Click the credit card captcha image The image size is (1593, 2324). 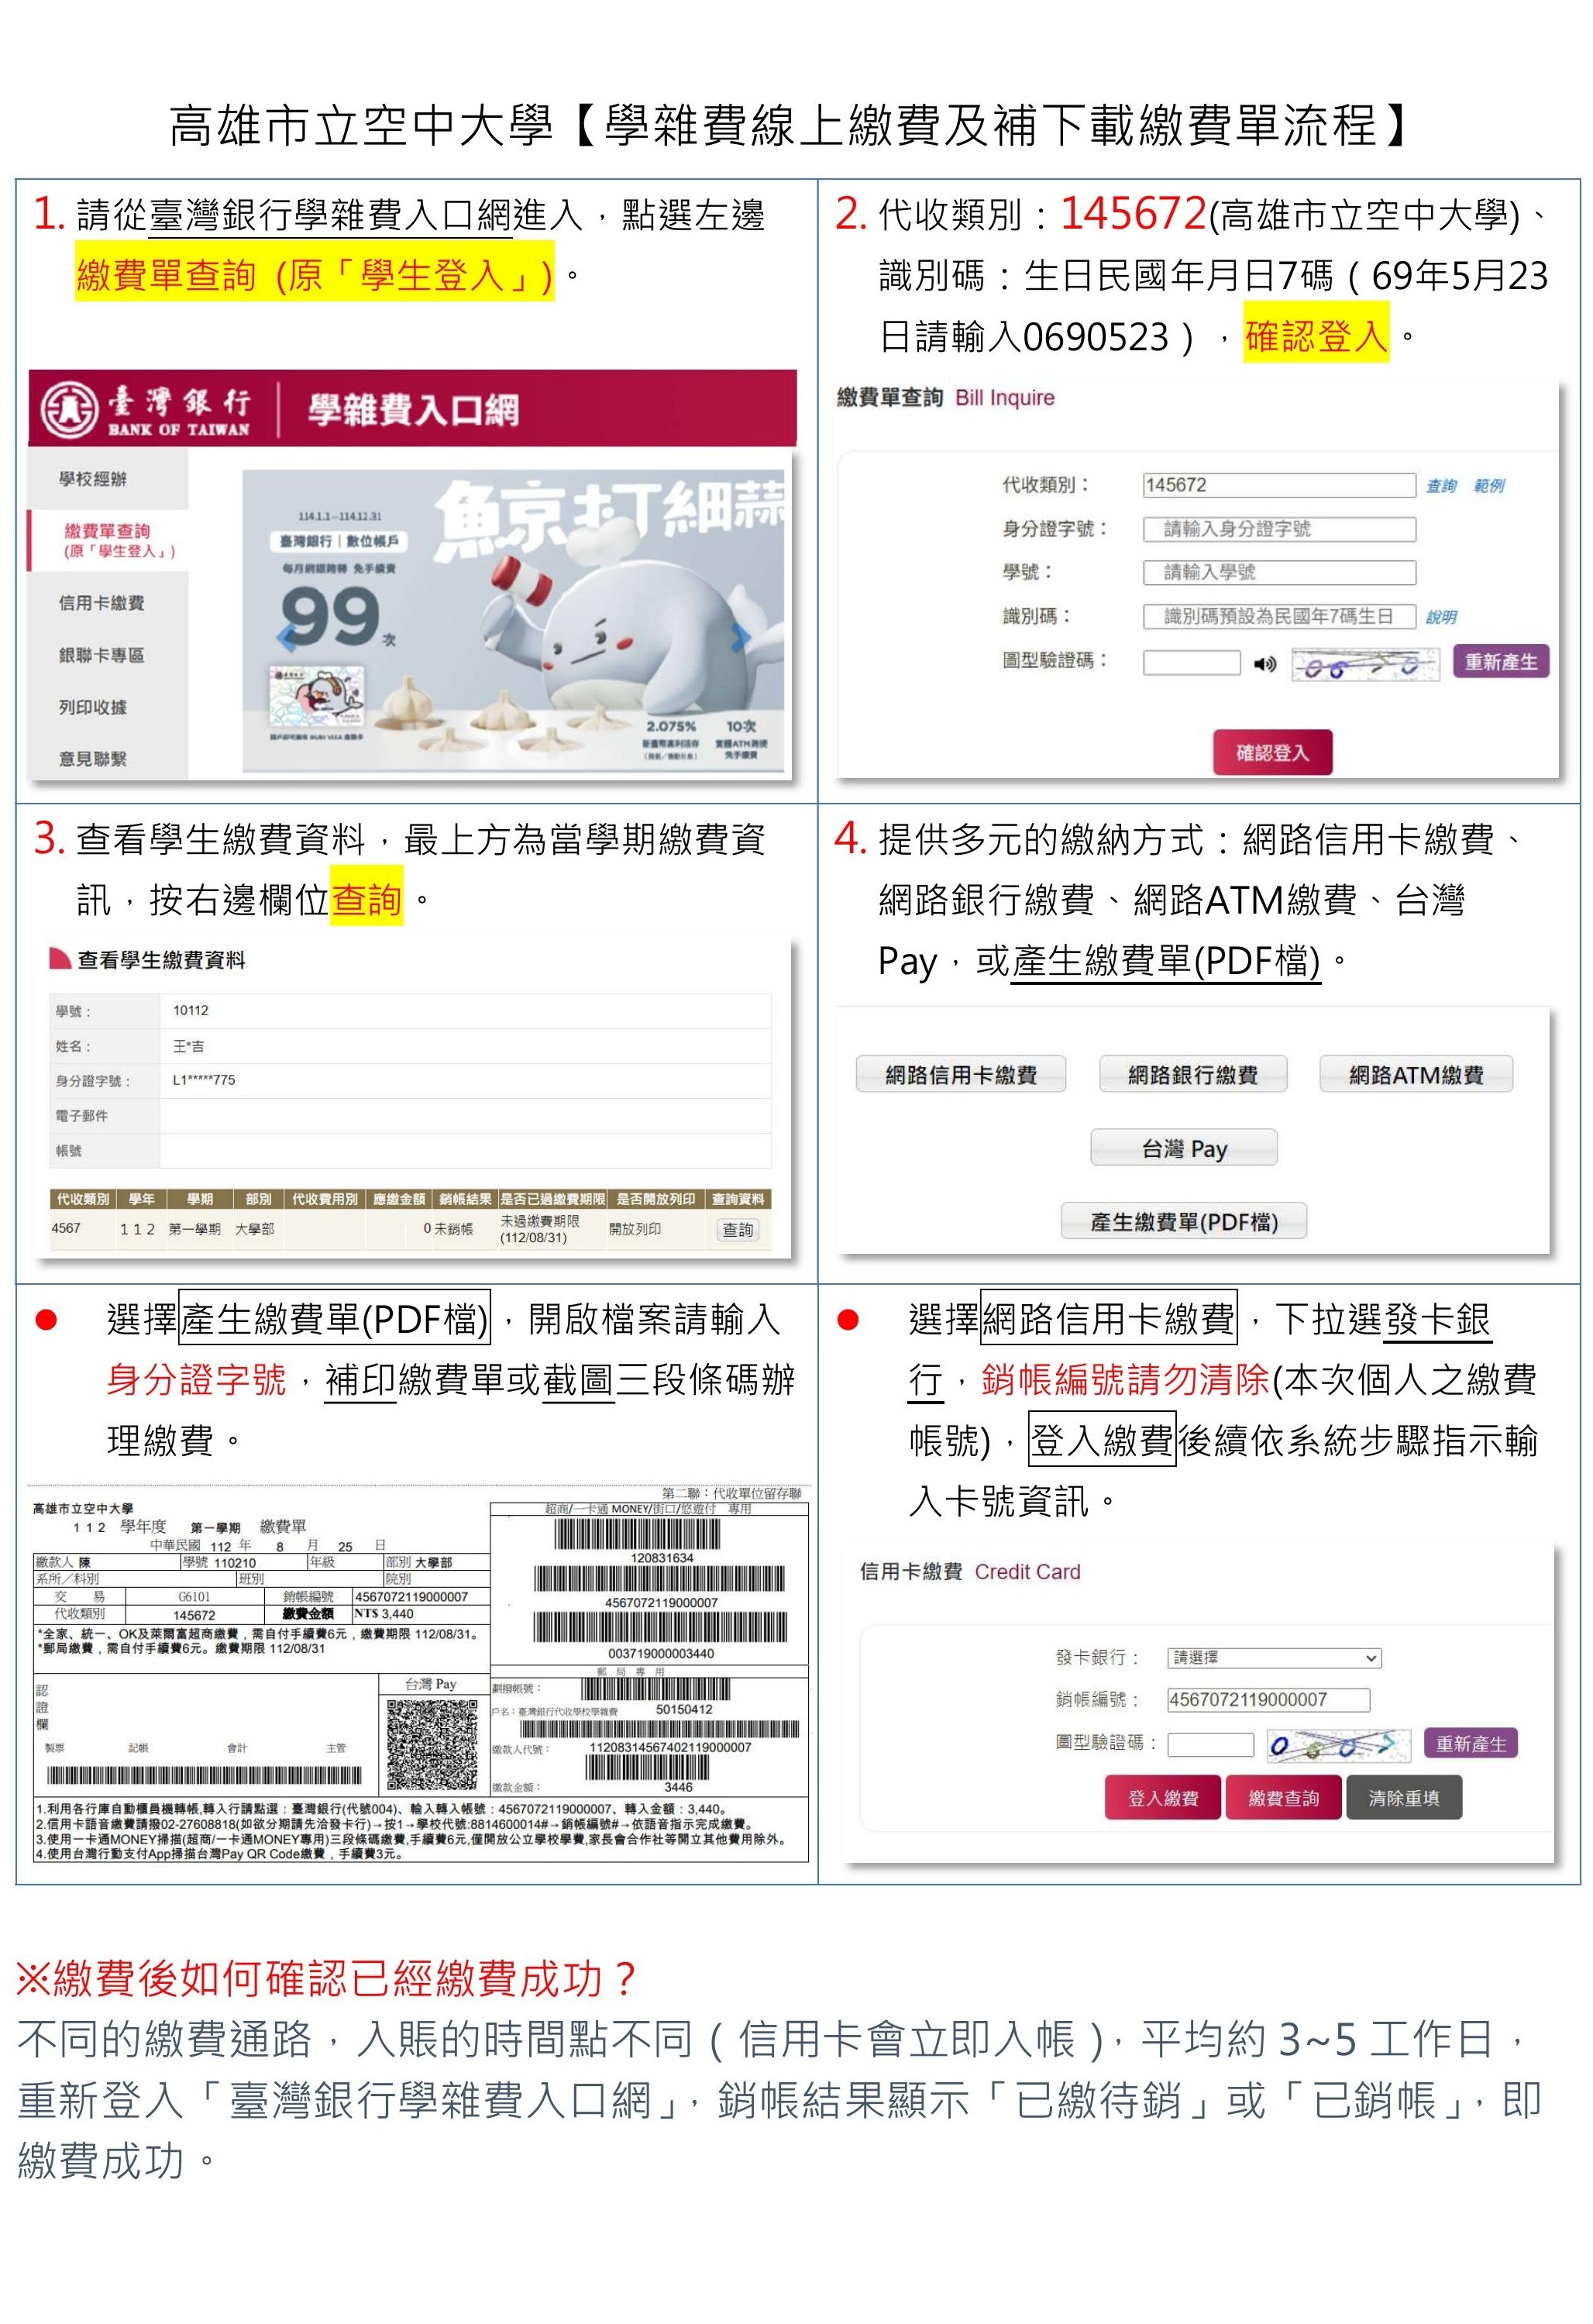(x=1339, y=1744)
